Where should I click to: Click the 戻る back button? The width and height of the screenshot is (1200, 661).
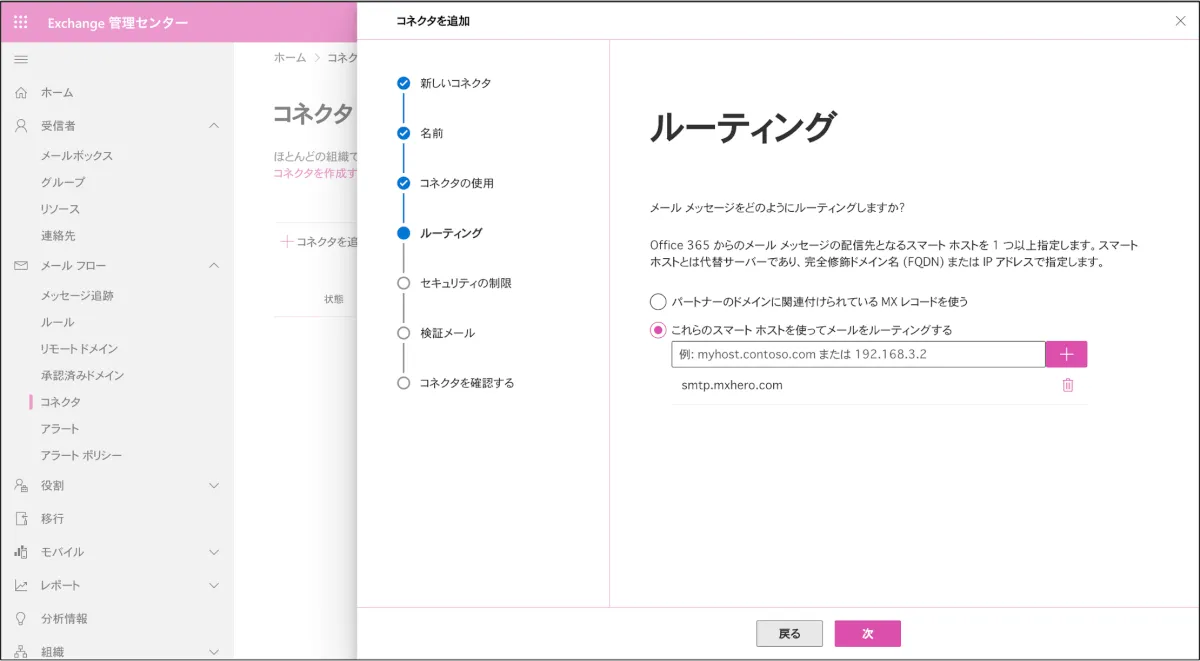pyautogui.click(x=789, y=634)
